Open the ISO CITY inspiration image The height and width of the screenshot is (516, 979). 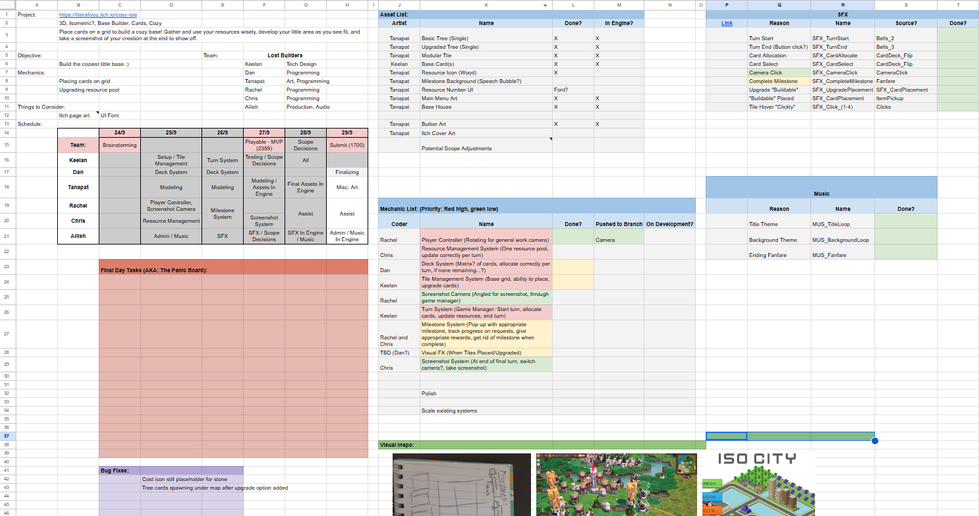759,484
